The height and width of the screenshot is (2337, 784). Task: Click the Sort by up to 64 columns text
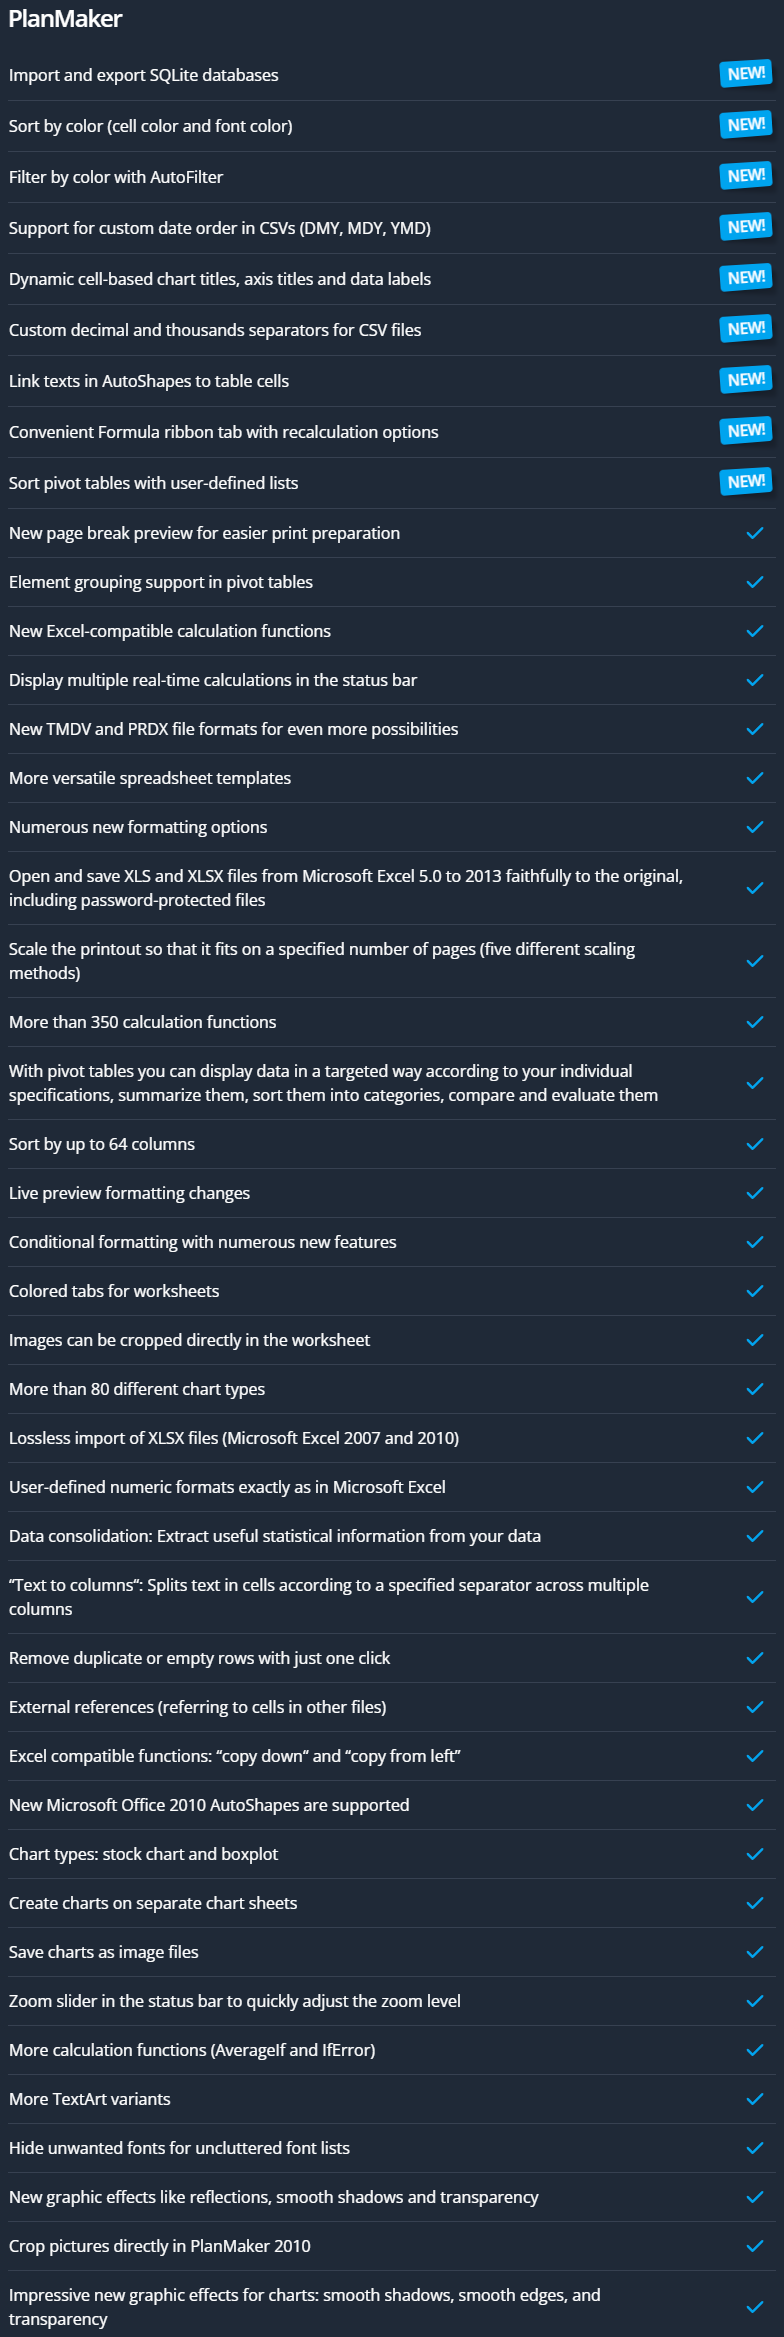[x=102, y=1144]
